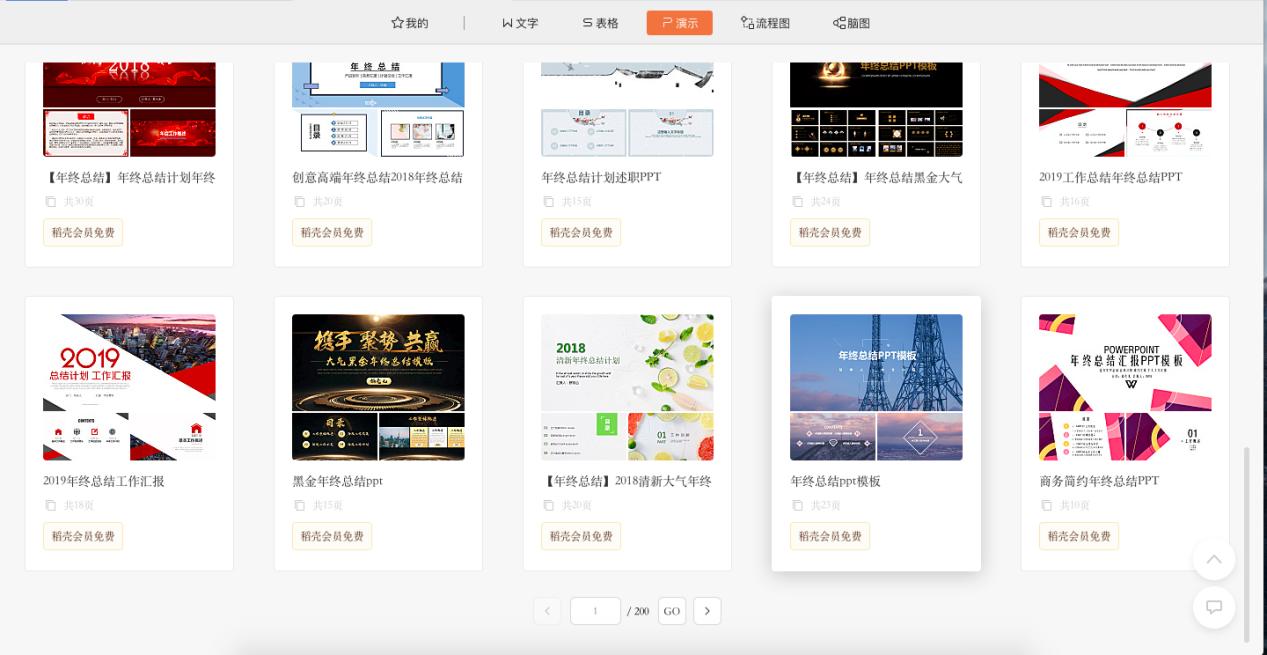The image size is (1267, 655).
Task: Click the GO page-jump button
Action: click(671, 611)
